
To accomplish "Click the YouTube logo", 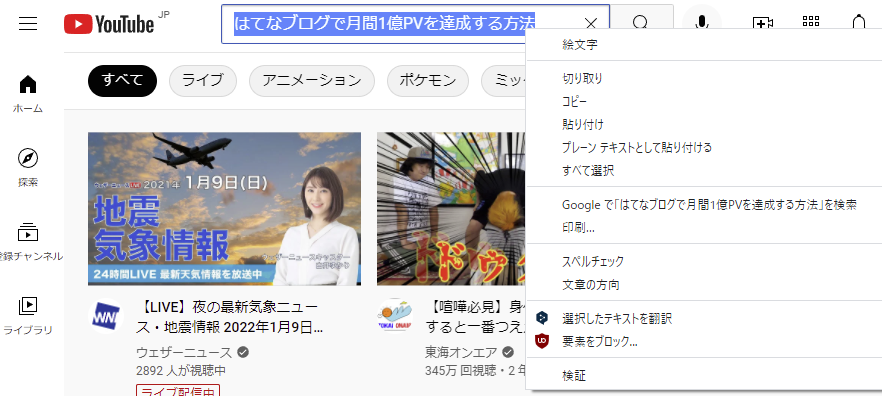I will pyautogui.click(x=109, y=24).
